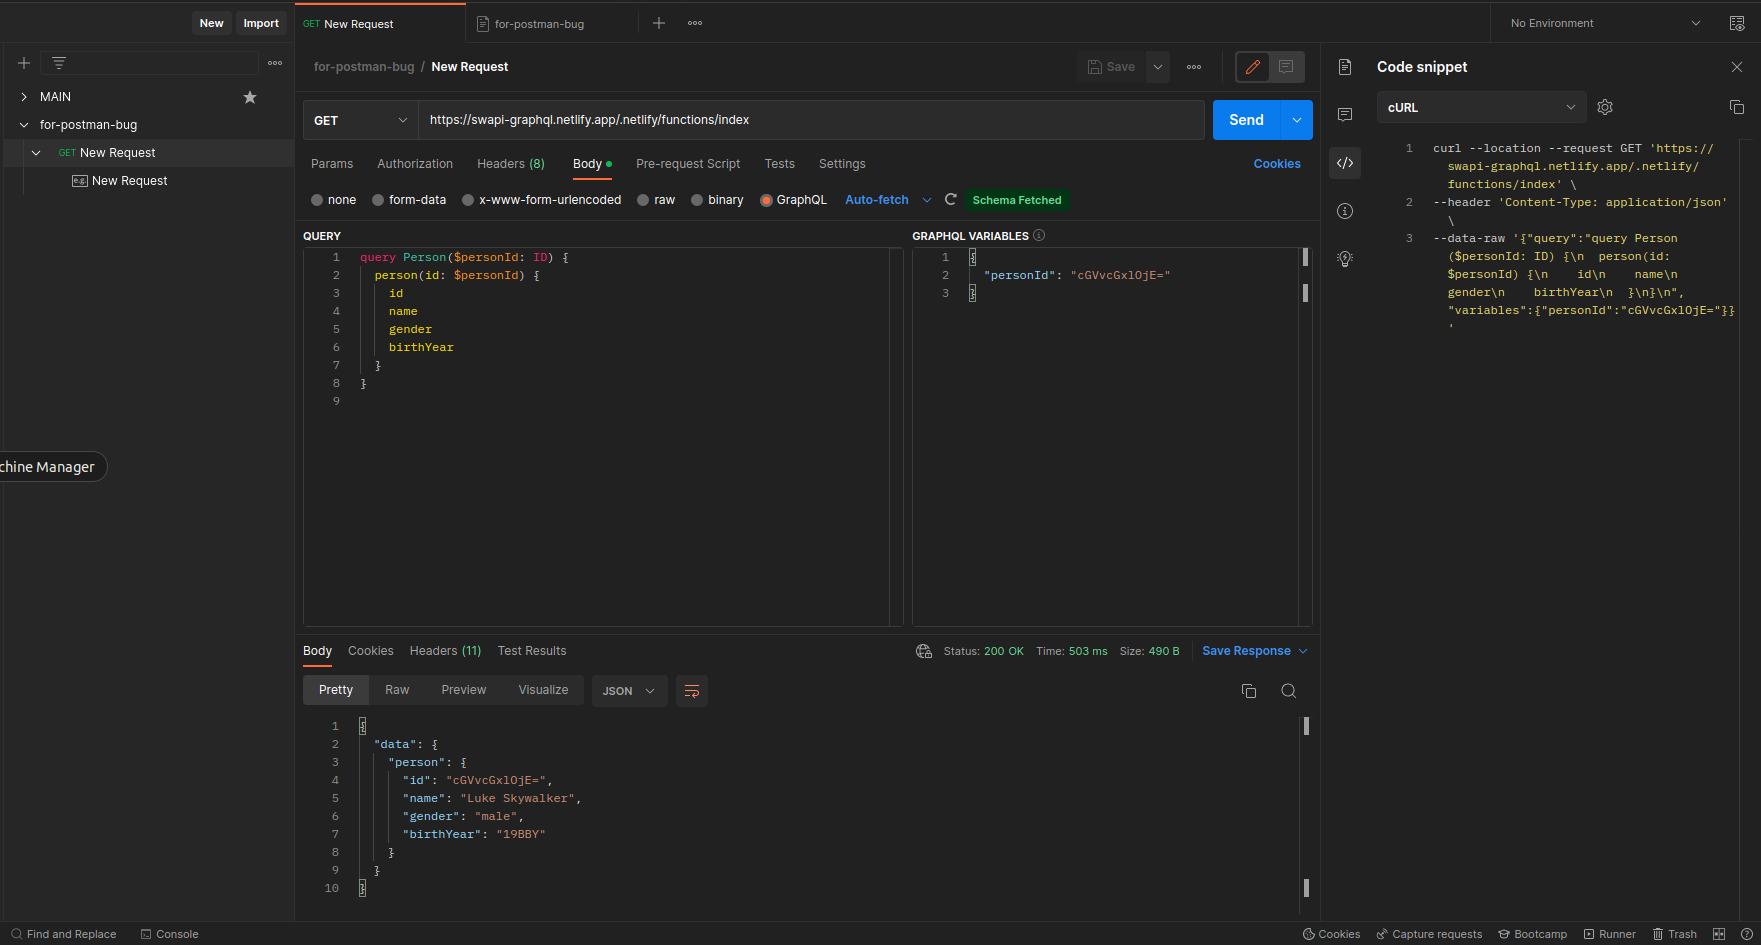This screenshot has width=1761, height=945.
Task: Open cURL language dropdown
Action: point(1481,107)
